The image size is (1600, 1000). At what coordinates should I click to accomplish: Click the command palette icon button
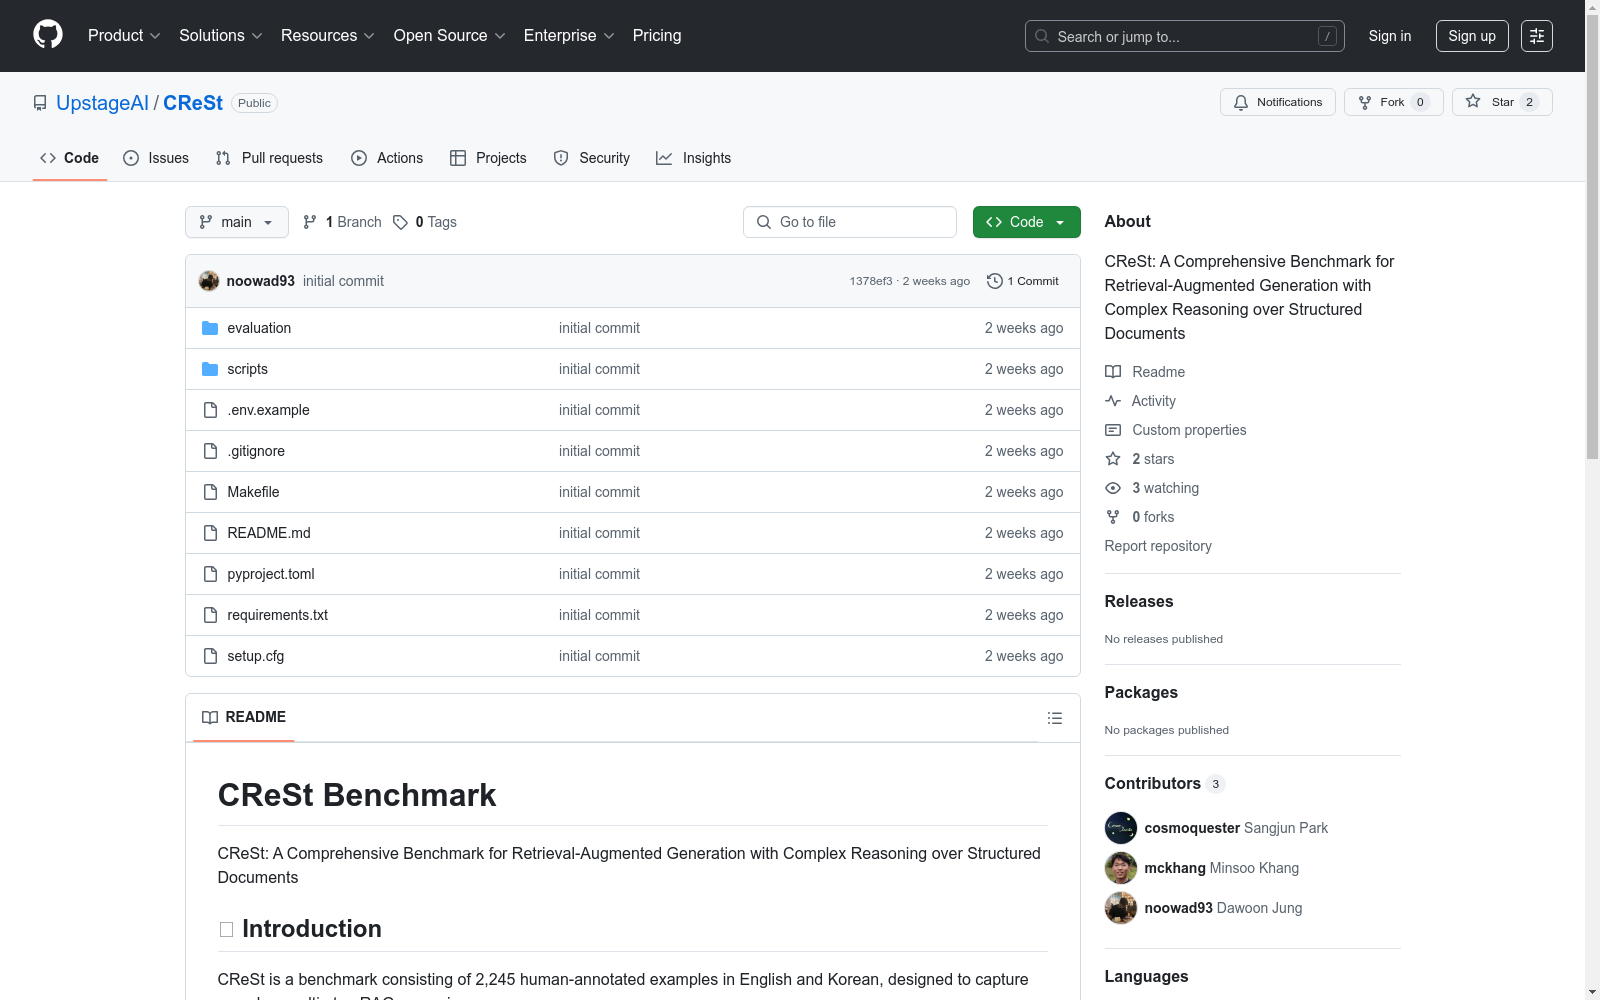1536,36
